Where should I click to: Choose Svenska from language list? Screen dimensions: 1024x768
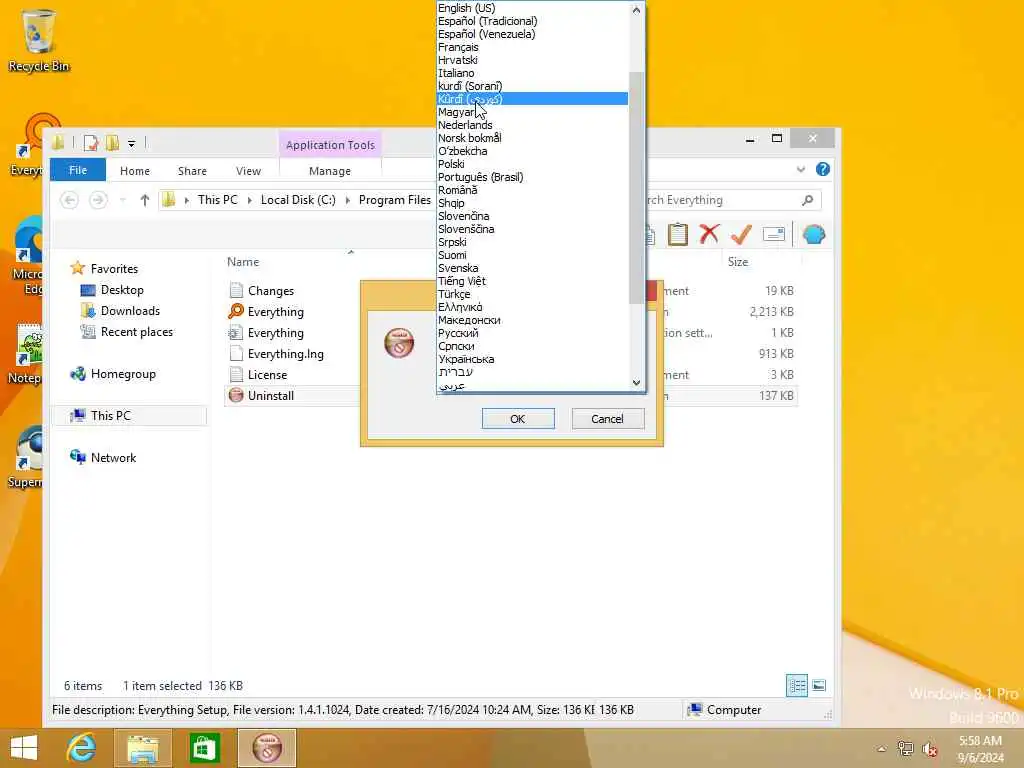click(532, 268)
